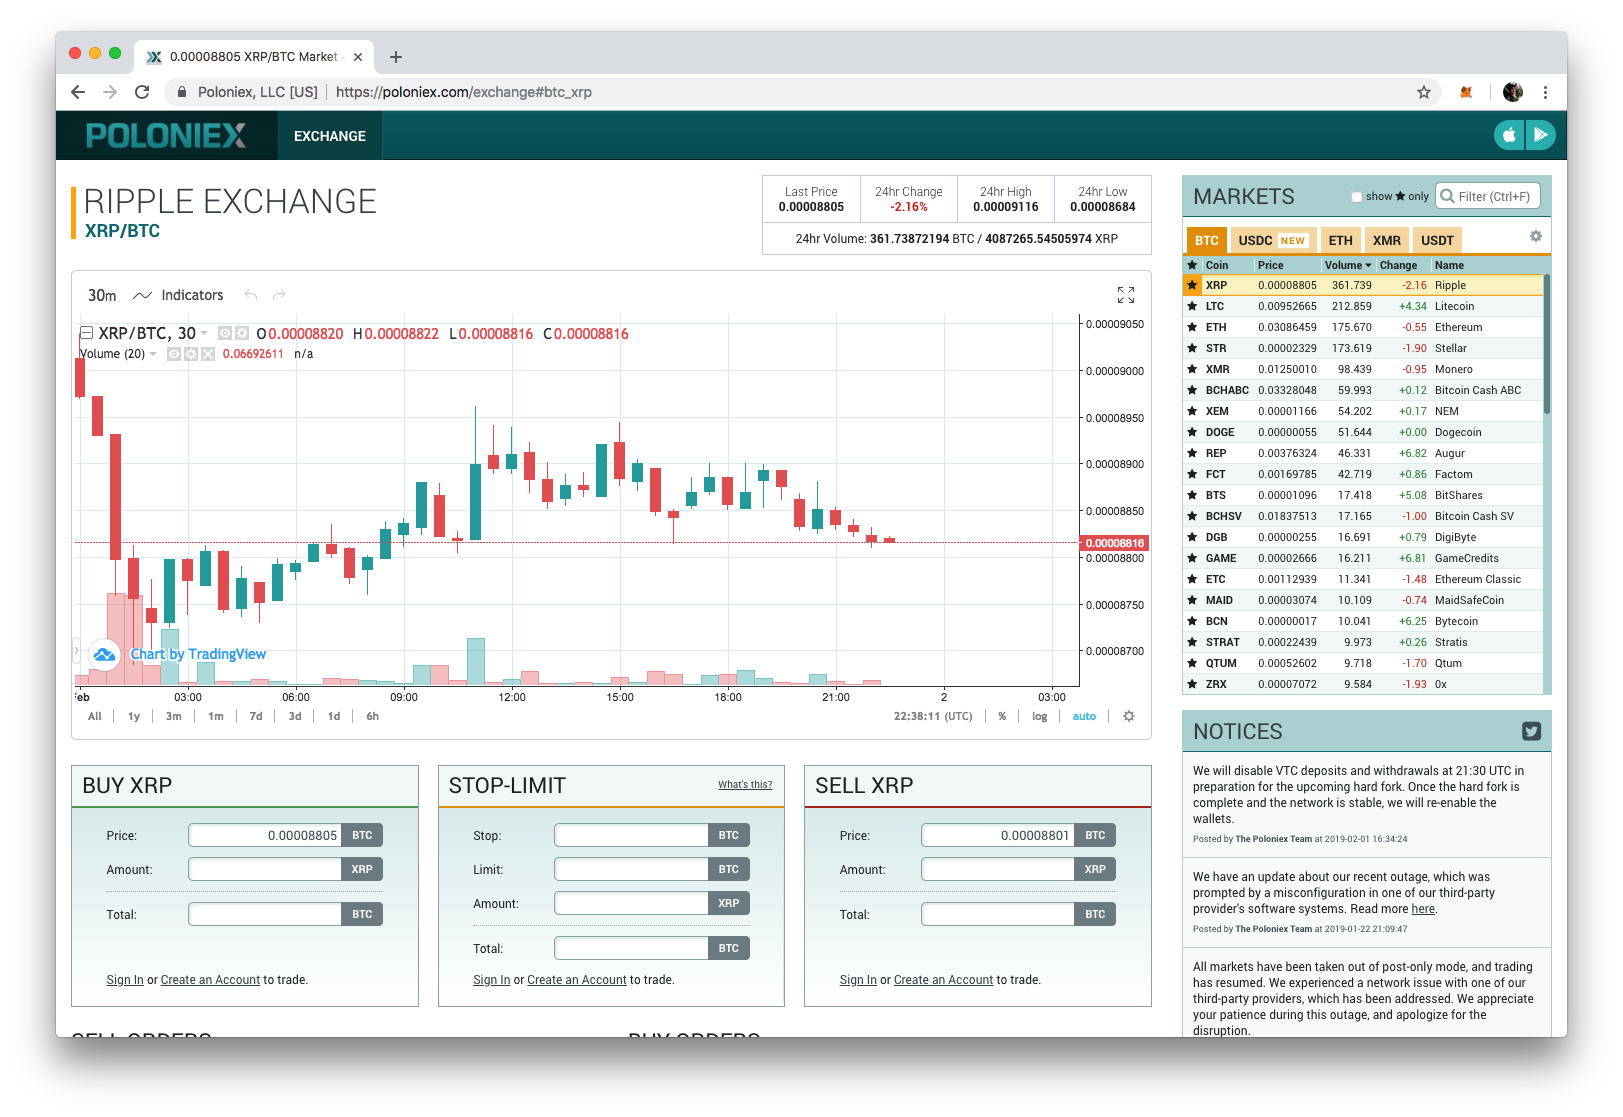Viewport: 1623px width, 1117px height.
Task: Toggle log scale on chart
Action: point(1040,716)
